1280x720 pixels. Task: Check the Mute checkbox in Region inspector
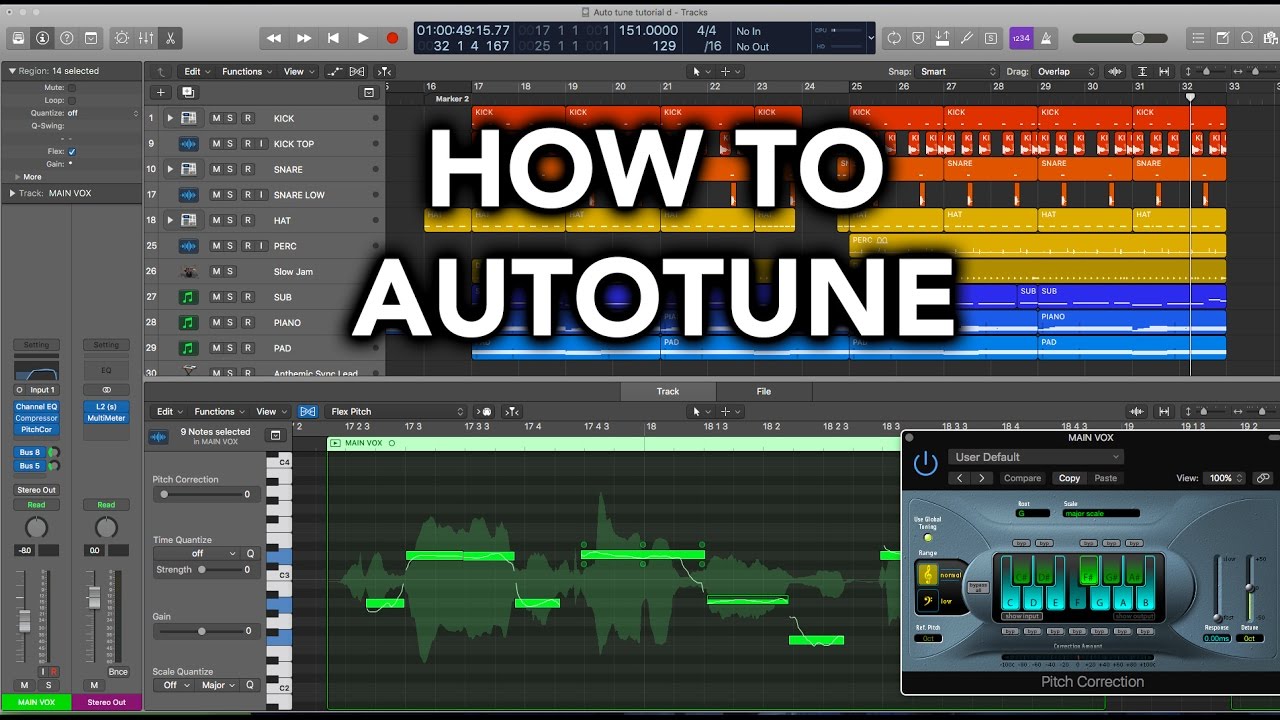[x=71, y=88]
